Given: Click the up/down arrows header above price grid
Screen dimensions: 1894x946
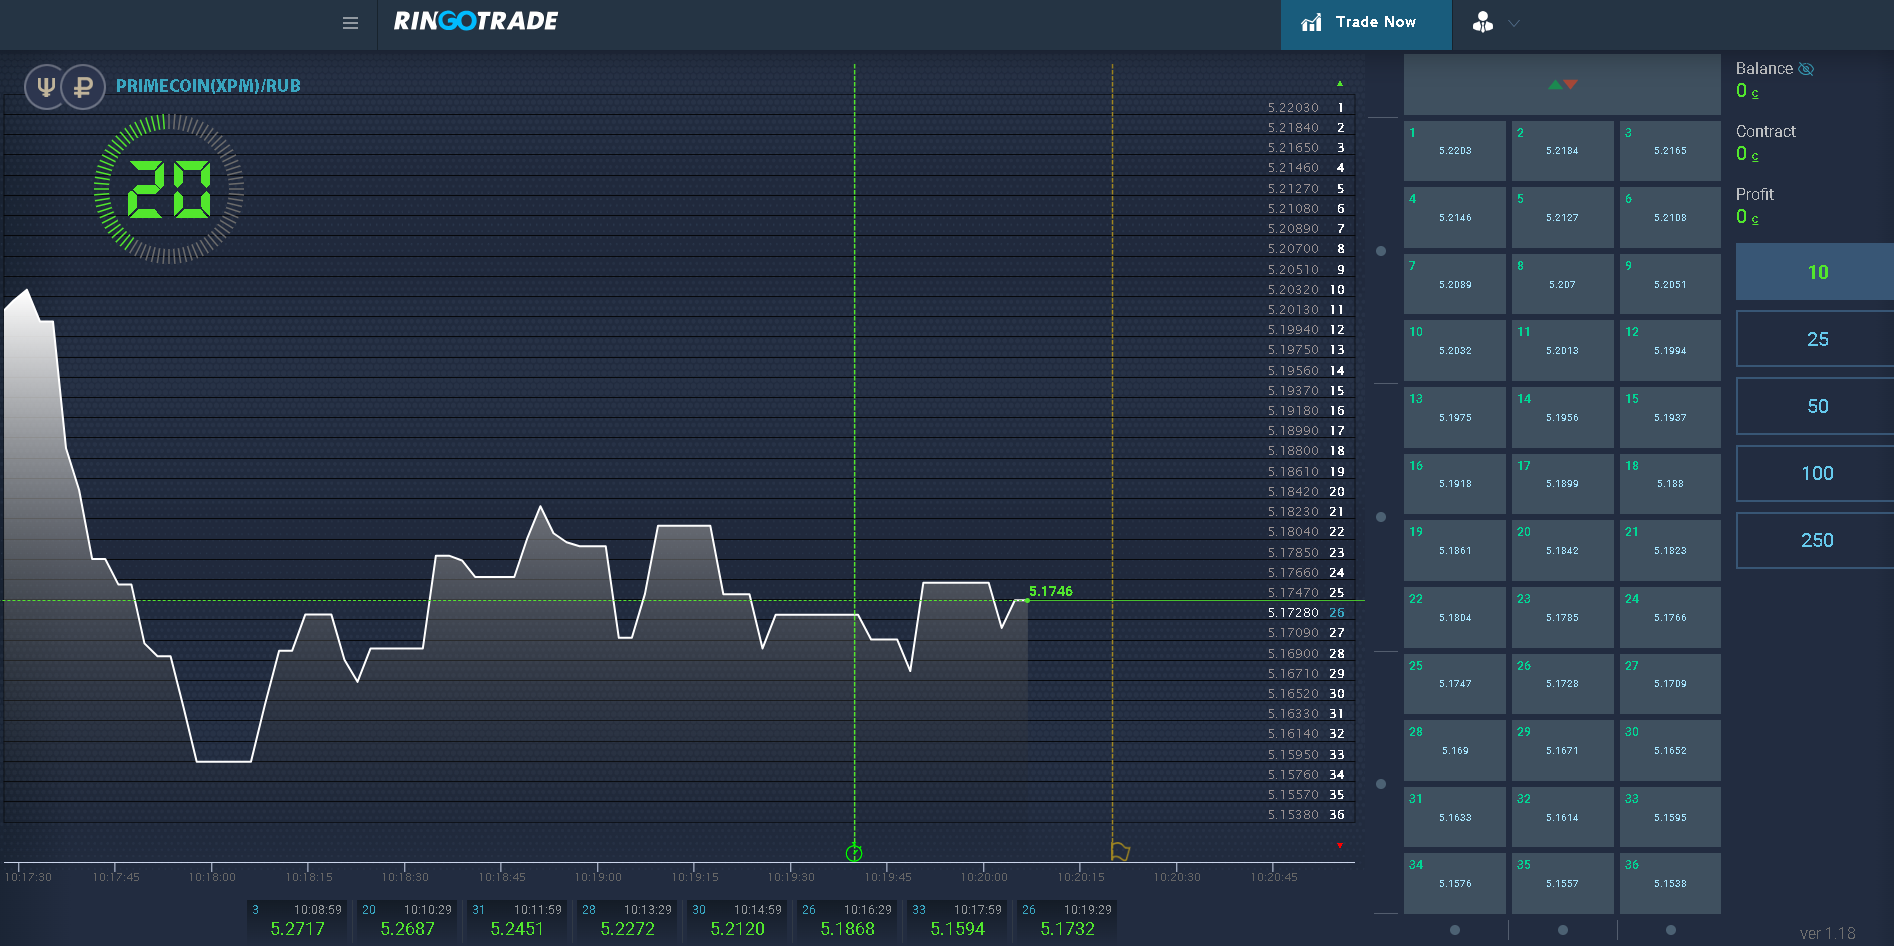Looking at the screenshot, I should [1561, 85].
